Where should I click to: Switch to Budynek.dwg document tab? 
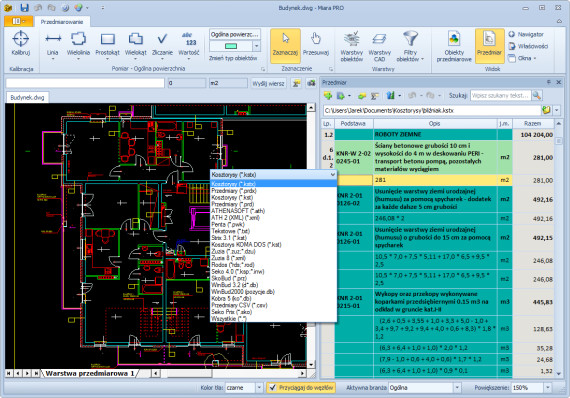click(x=27, y=97)
